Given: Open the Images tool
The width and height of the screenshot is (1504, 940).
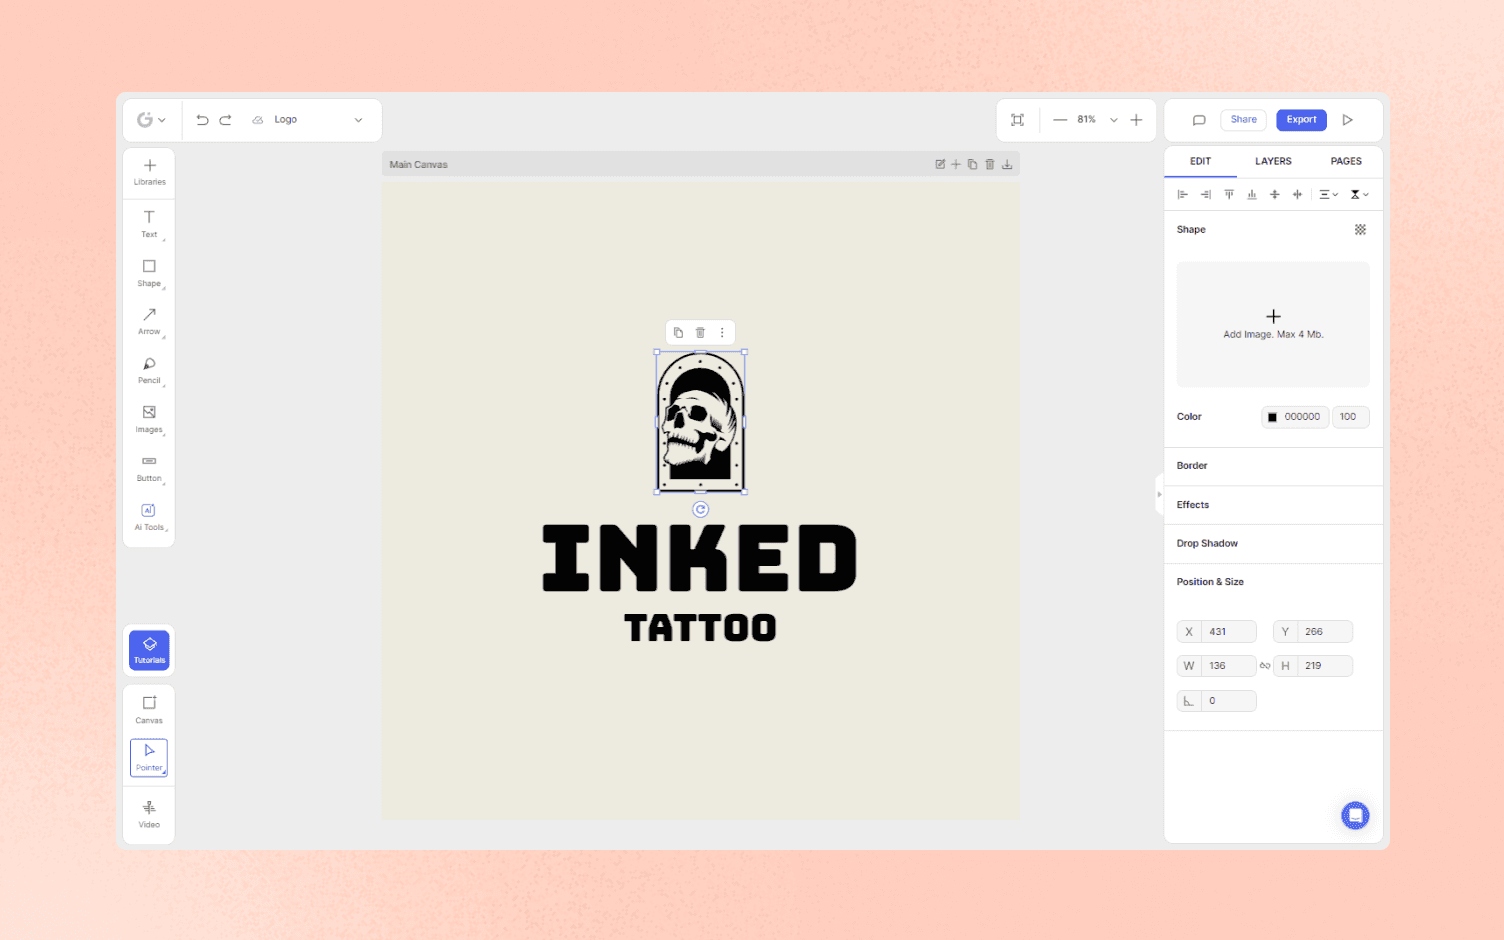Looking at the screenshot, I should [x=149, y=418].
